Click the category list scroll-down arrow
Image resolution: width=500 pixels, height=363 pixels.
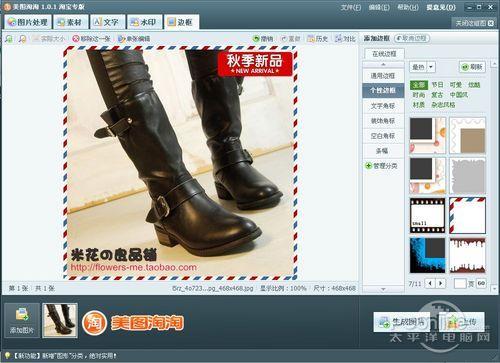click(383, 289)
